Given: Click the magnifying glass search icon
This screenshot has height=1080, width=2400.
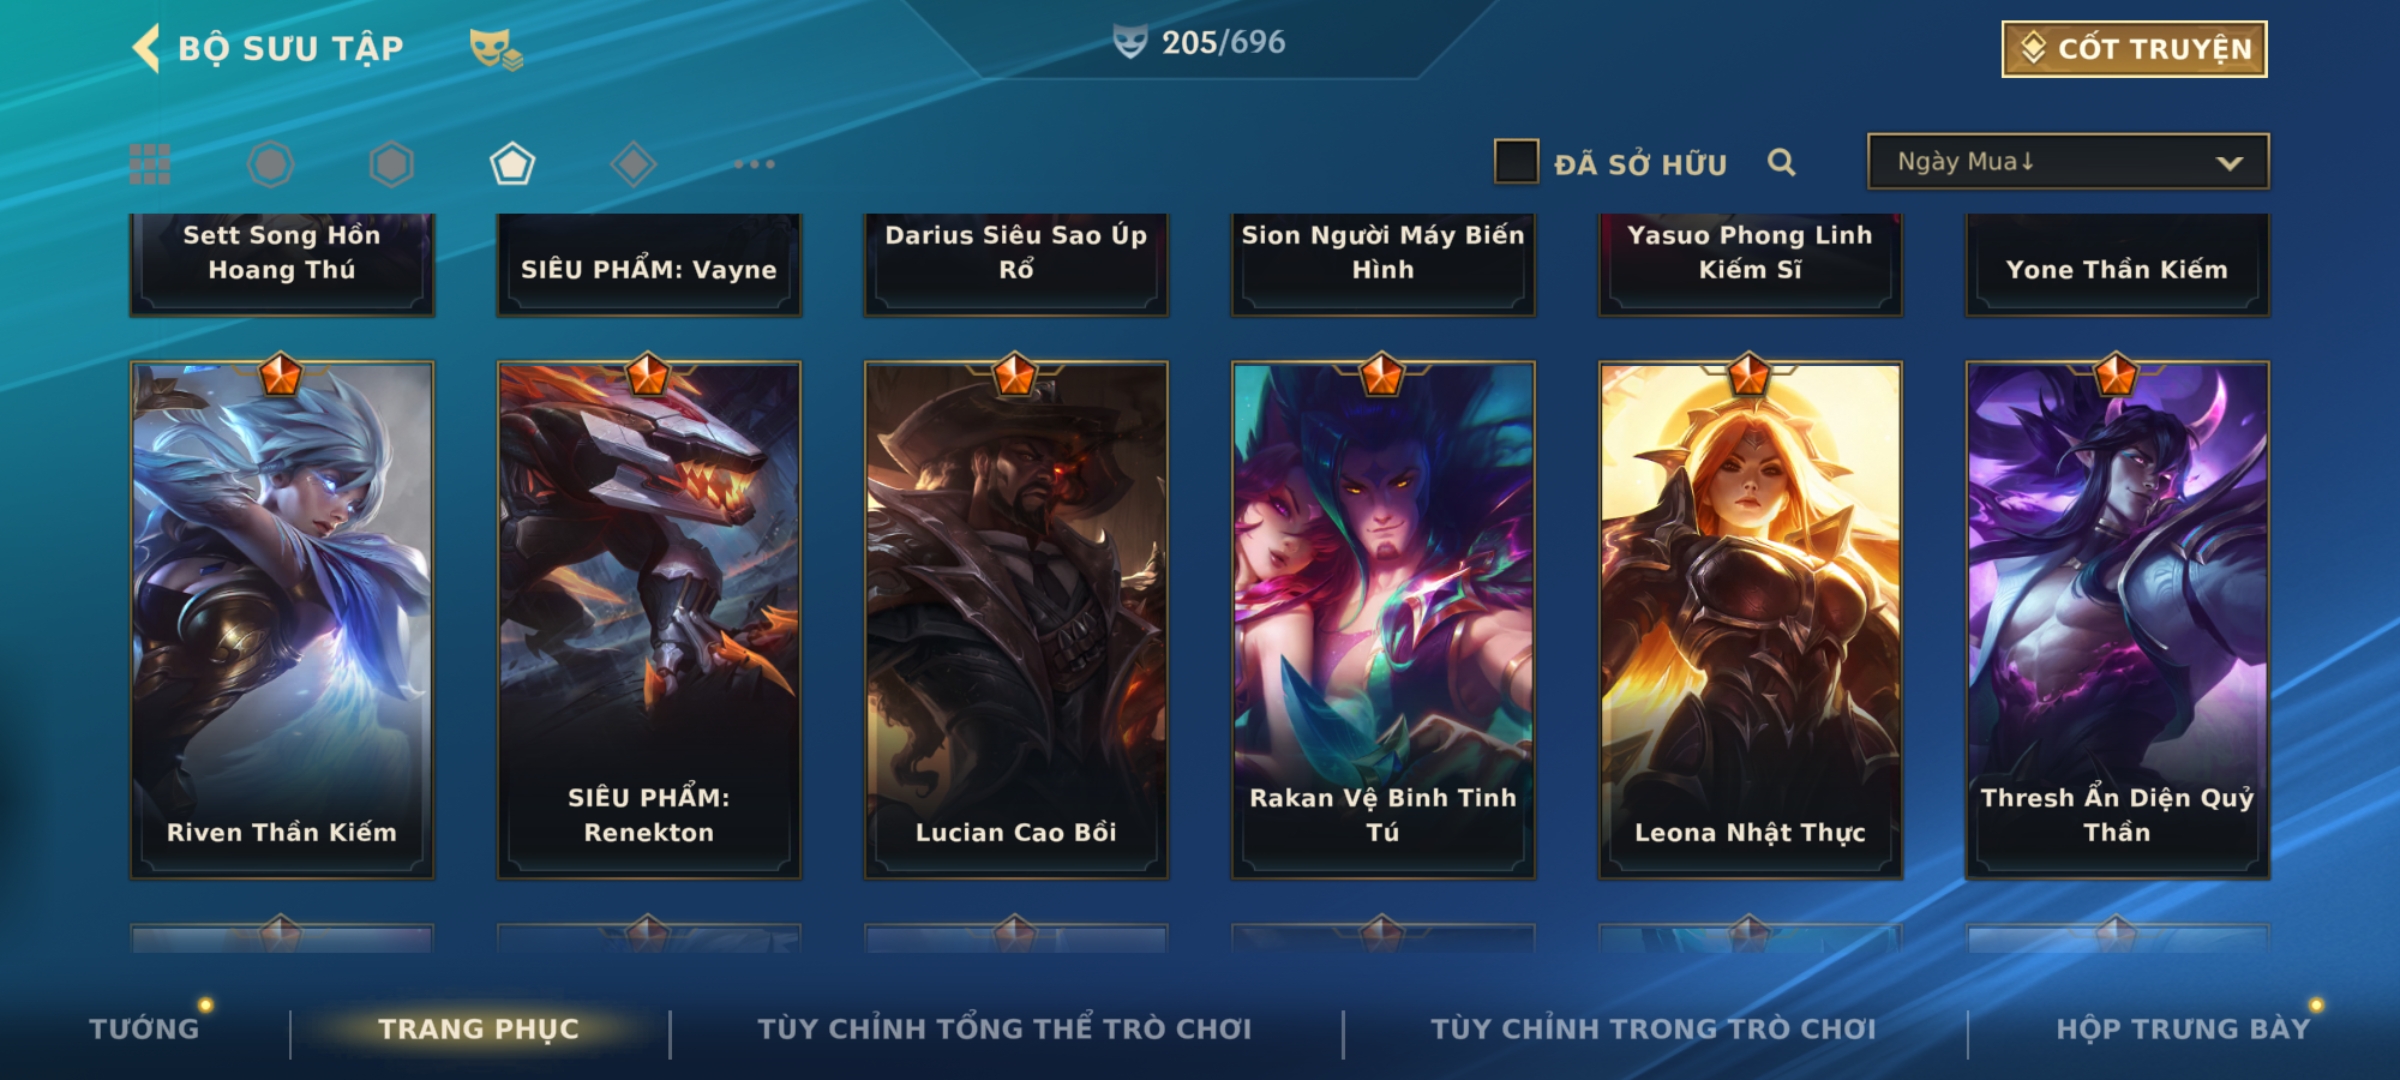Looking at the screenshot, I should click(x=1781, y=162).
